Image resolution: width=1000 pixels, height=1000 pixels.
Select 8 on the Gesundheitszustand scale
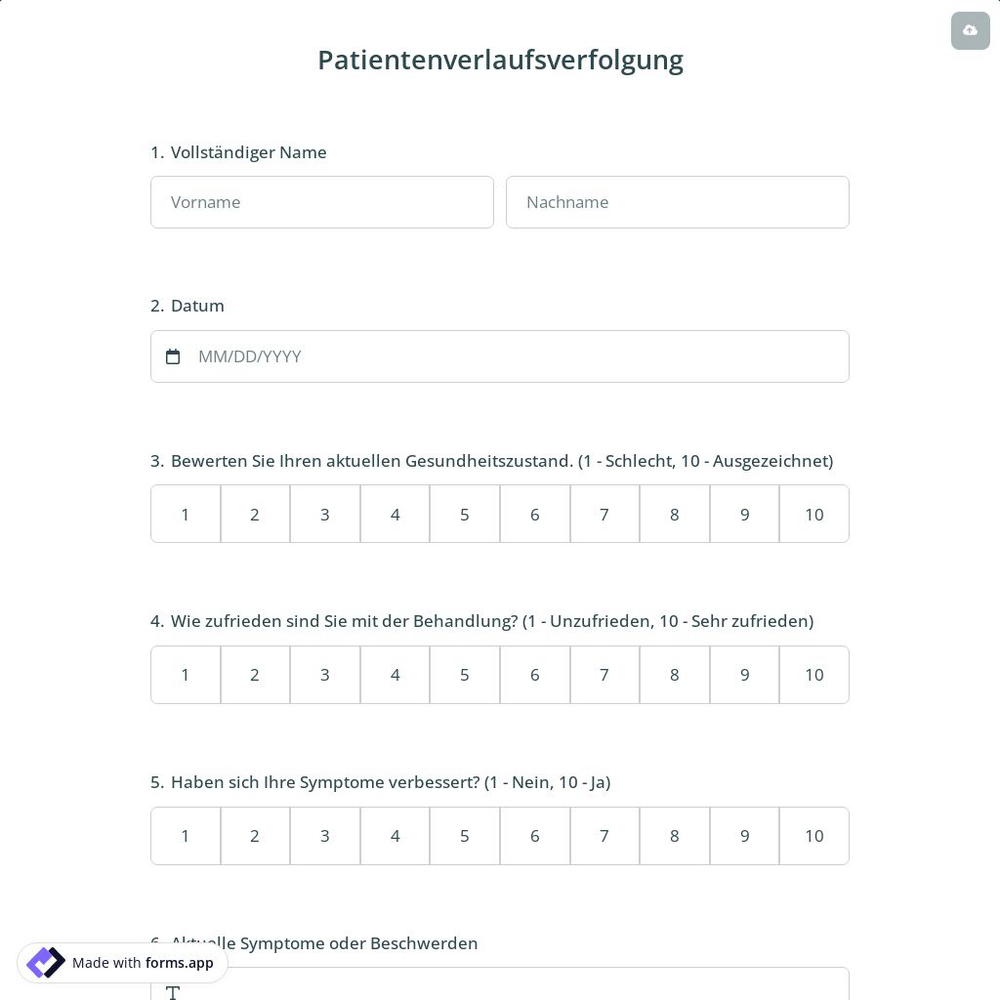(x=674, y=514)
